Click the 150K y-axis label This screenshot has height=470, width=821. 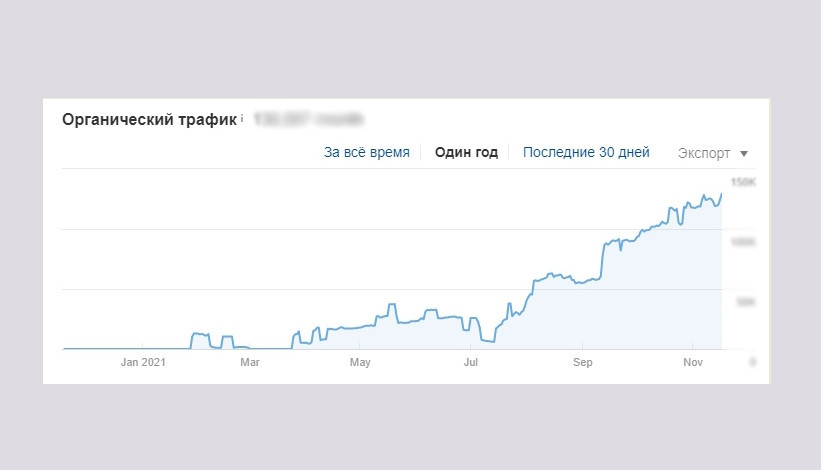click(x=744, y=182)
